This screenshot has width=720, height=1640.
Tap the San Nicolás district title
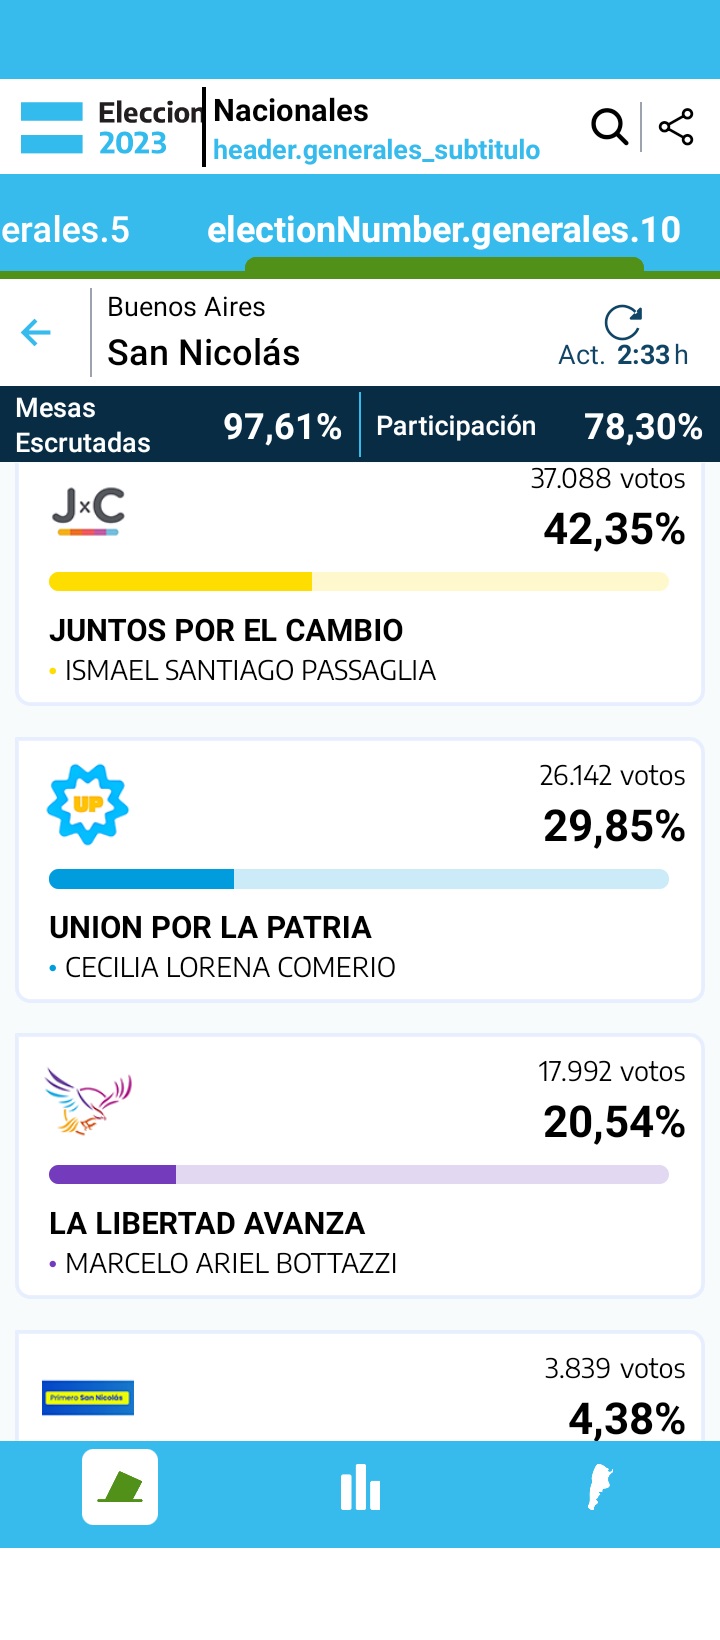204,352
